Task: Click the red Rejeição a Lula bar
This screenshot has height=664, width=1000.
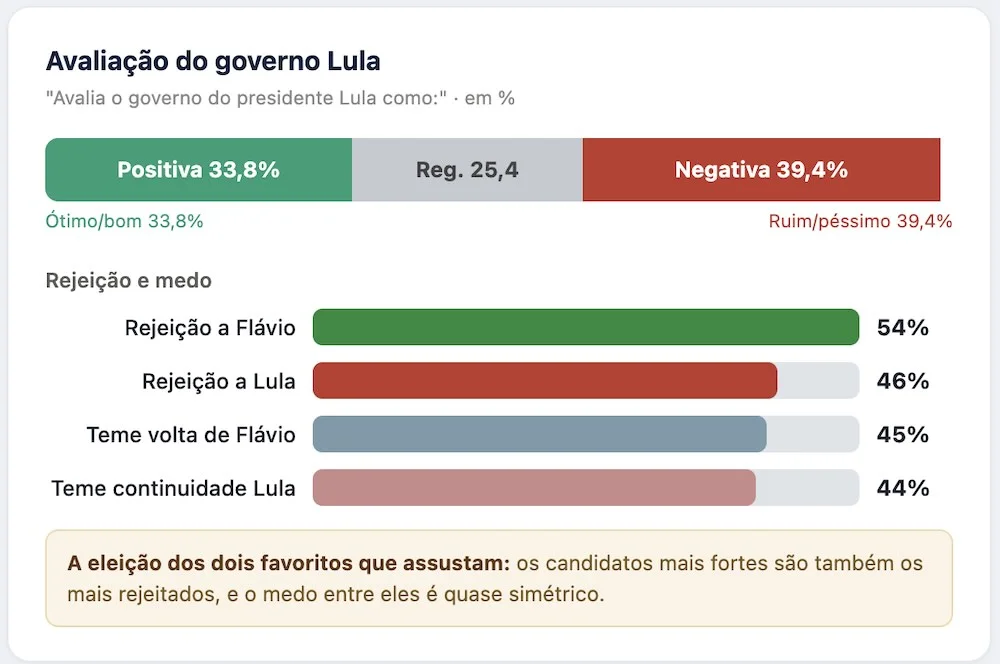Action: click(545, 381)
